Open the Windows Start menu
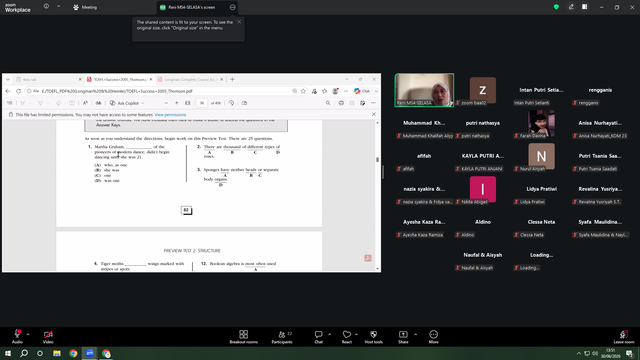640x360 pixels. click(x=8, y=353)
